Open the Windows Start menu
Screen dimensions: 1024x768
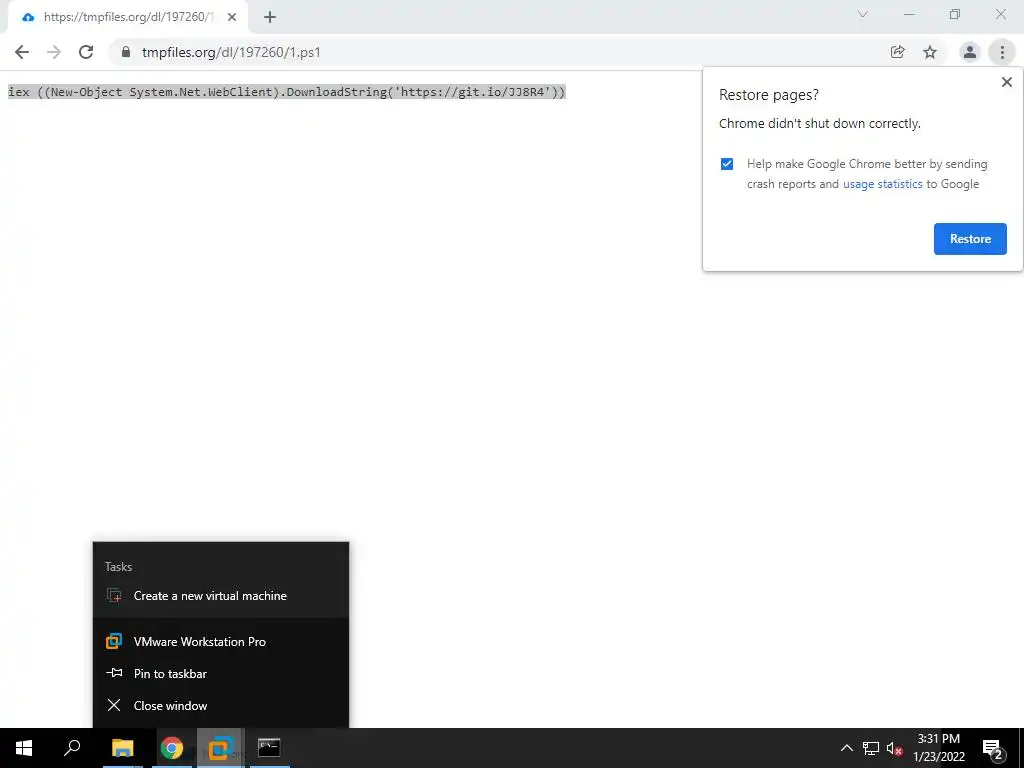pos(24,748)
